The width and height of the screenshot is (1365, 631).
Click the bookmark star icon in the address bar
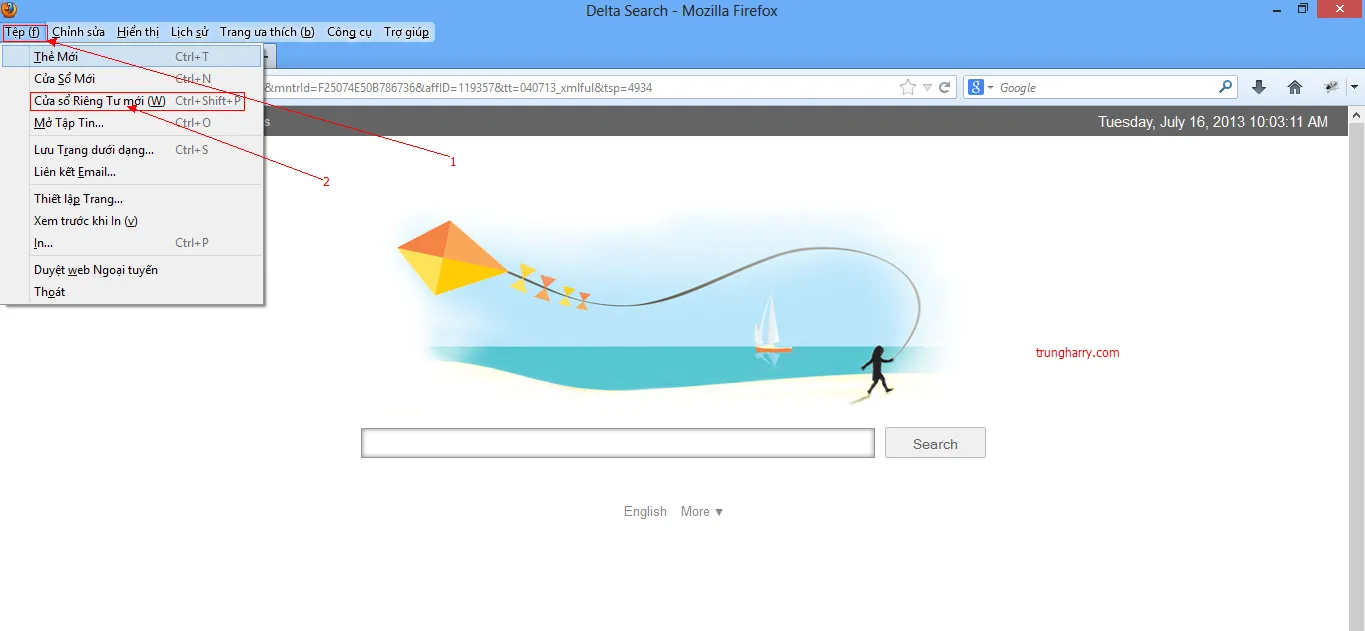pos(907,88)
